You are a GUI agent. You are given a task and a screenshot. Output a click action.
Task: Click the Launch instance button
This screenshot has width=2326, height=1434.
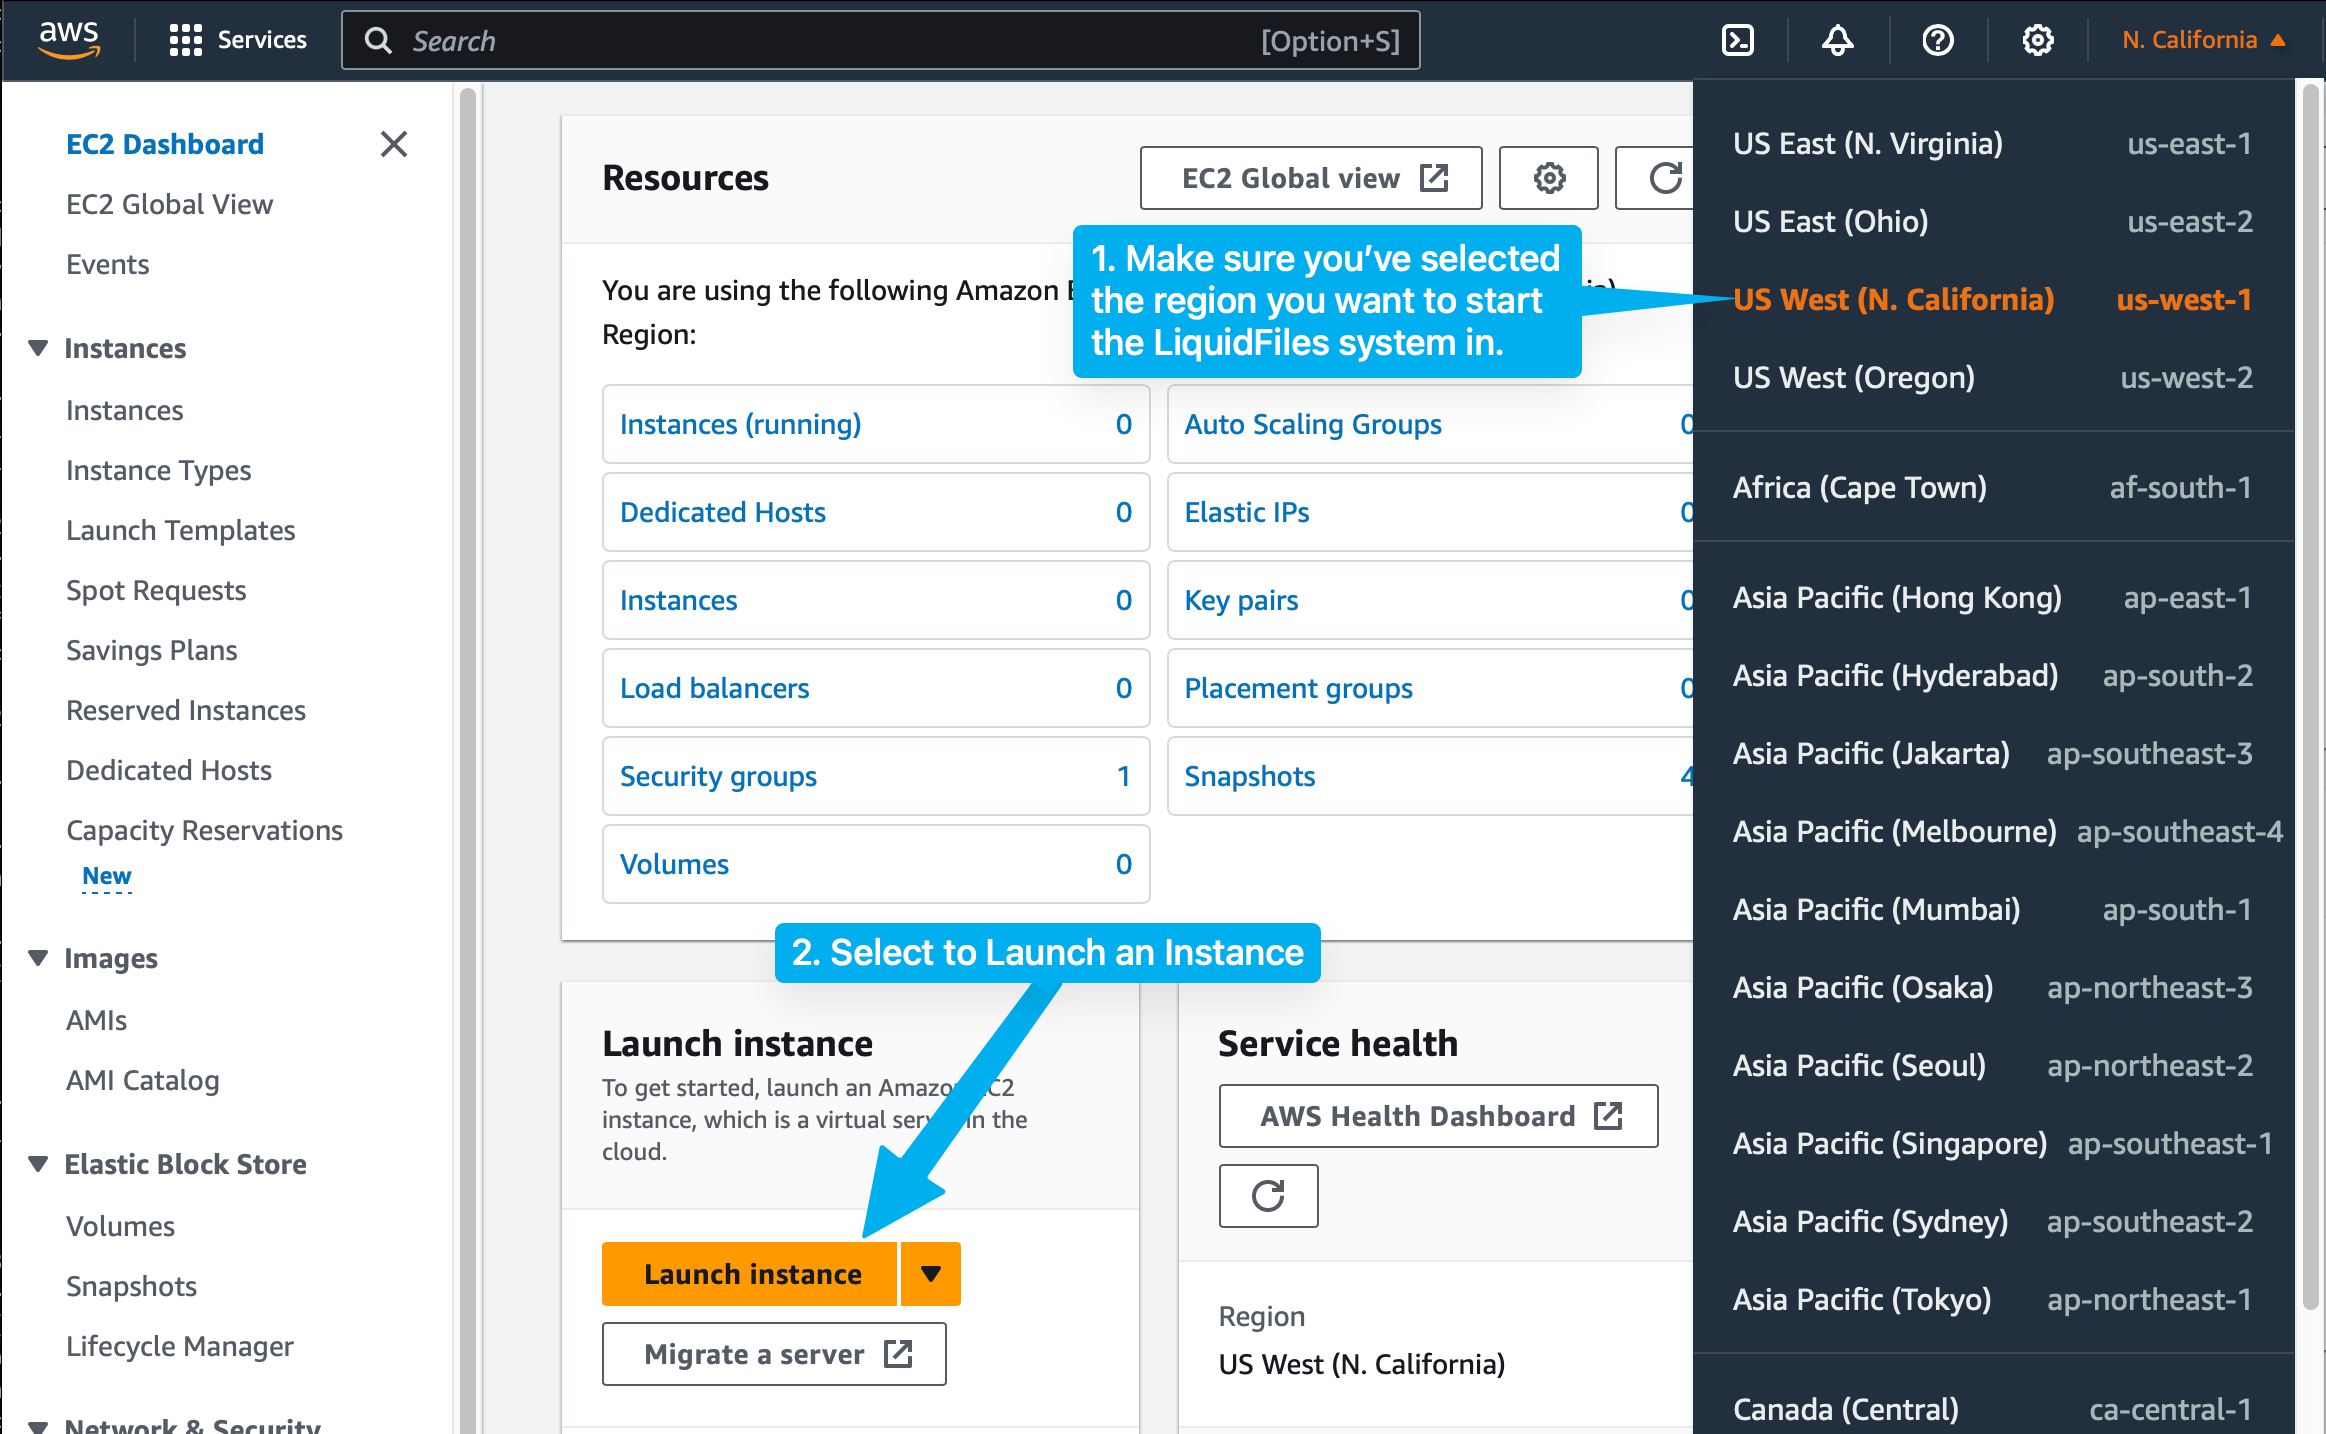click(x=750, y=1273)
